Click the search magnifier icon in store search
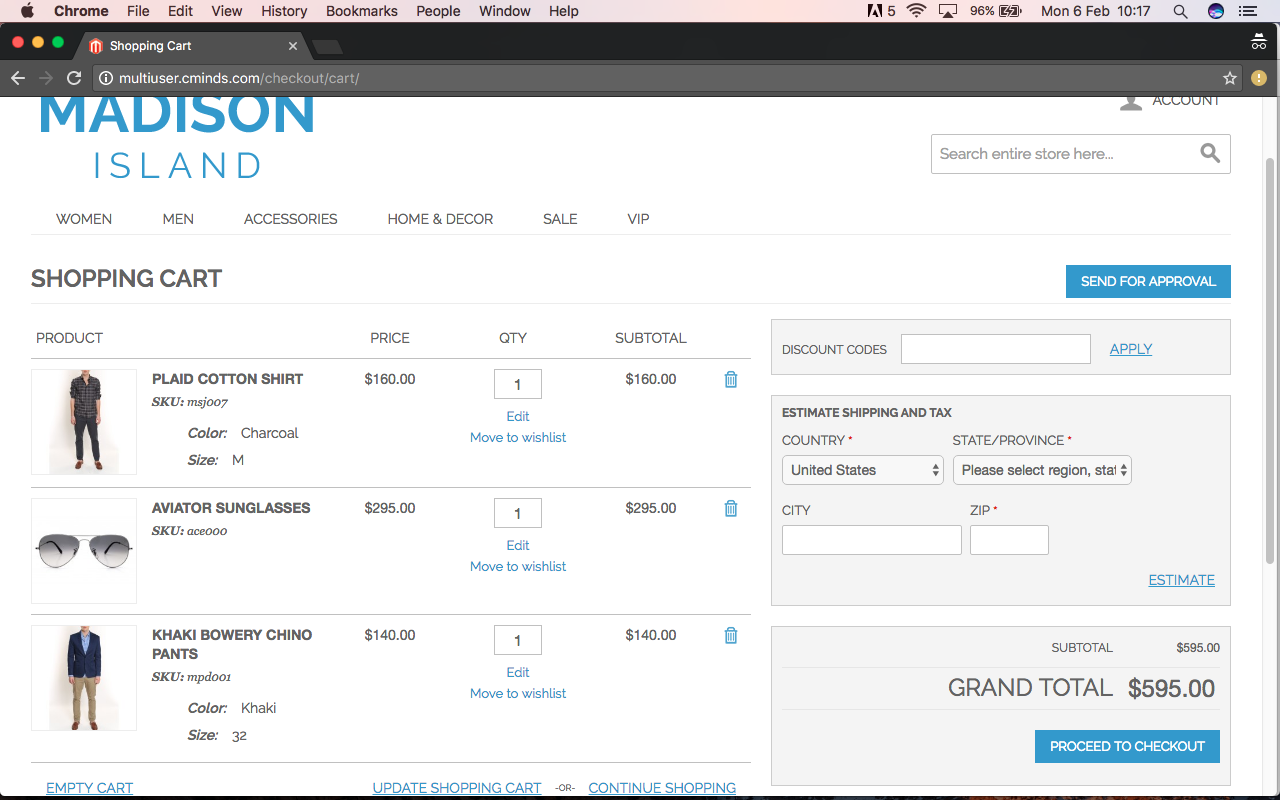 1210,153
